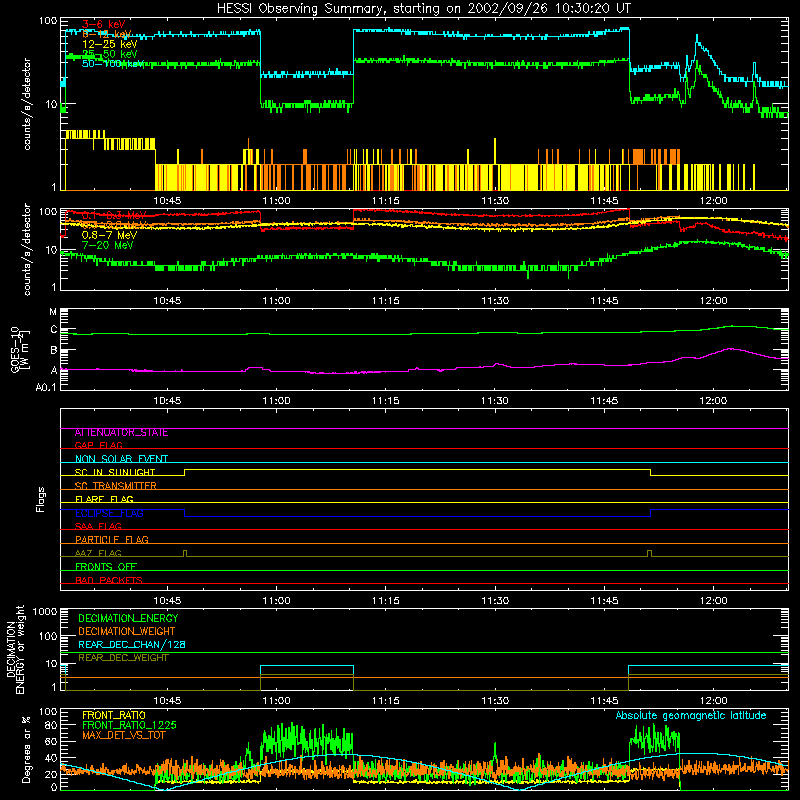Click the '40' tick on Degrees axis
800x800 pixels.
[x=52, y=758]
